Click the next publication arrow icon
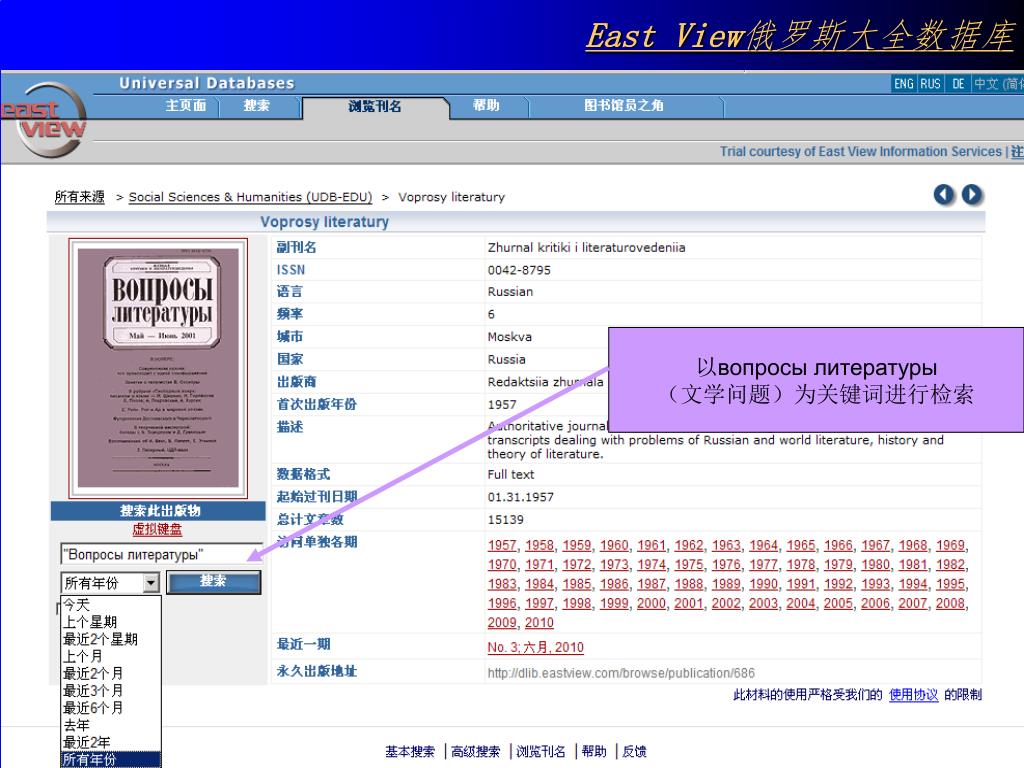The image size is (1024, 768). coord(972,195)
